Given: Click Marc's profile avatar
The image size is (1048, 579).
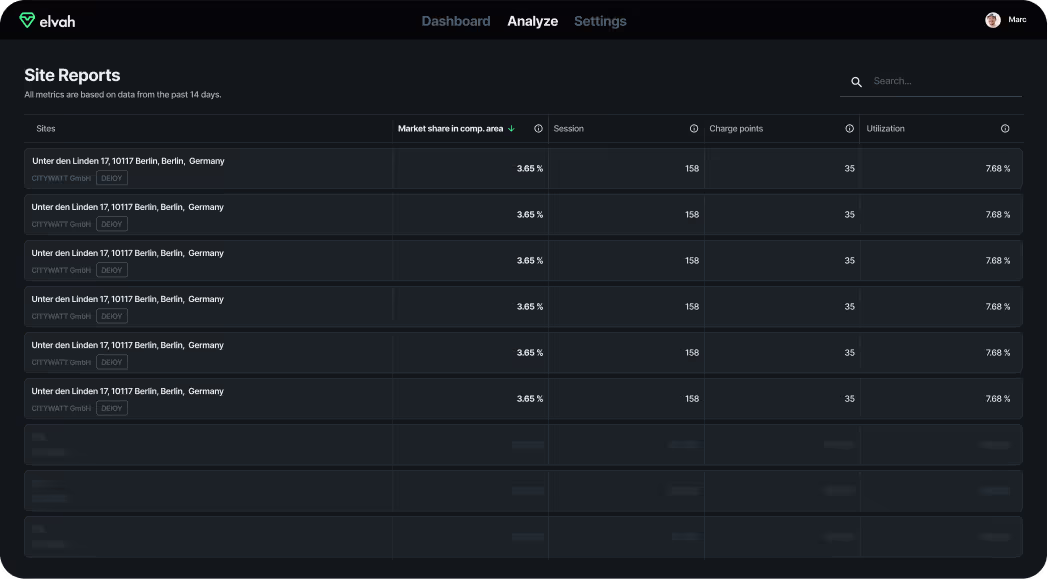Looking at the screenshot, I should tap(992, 19).
